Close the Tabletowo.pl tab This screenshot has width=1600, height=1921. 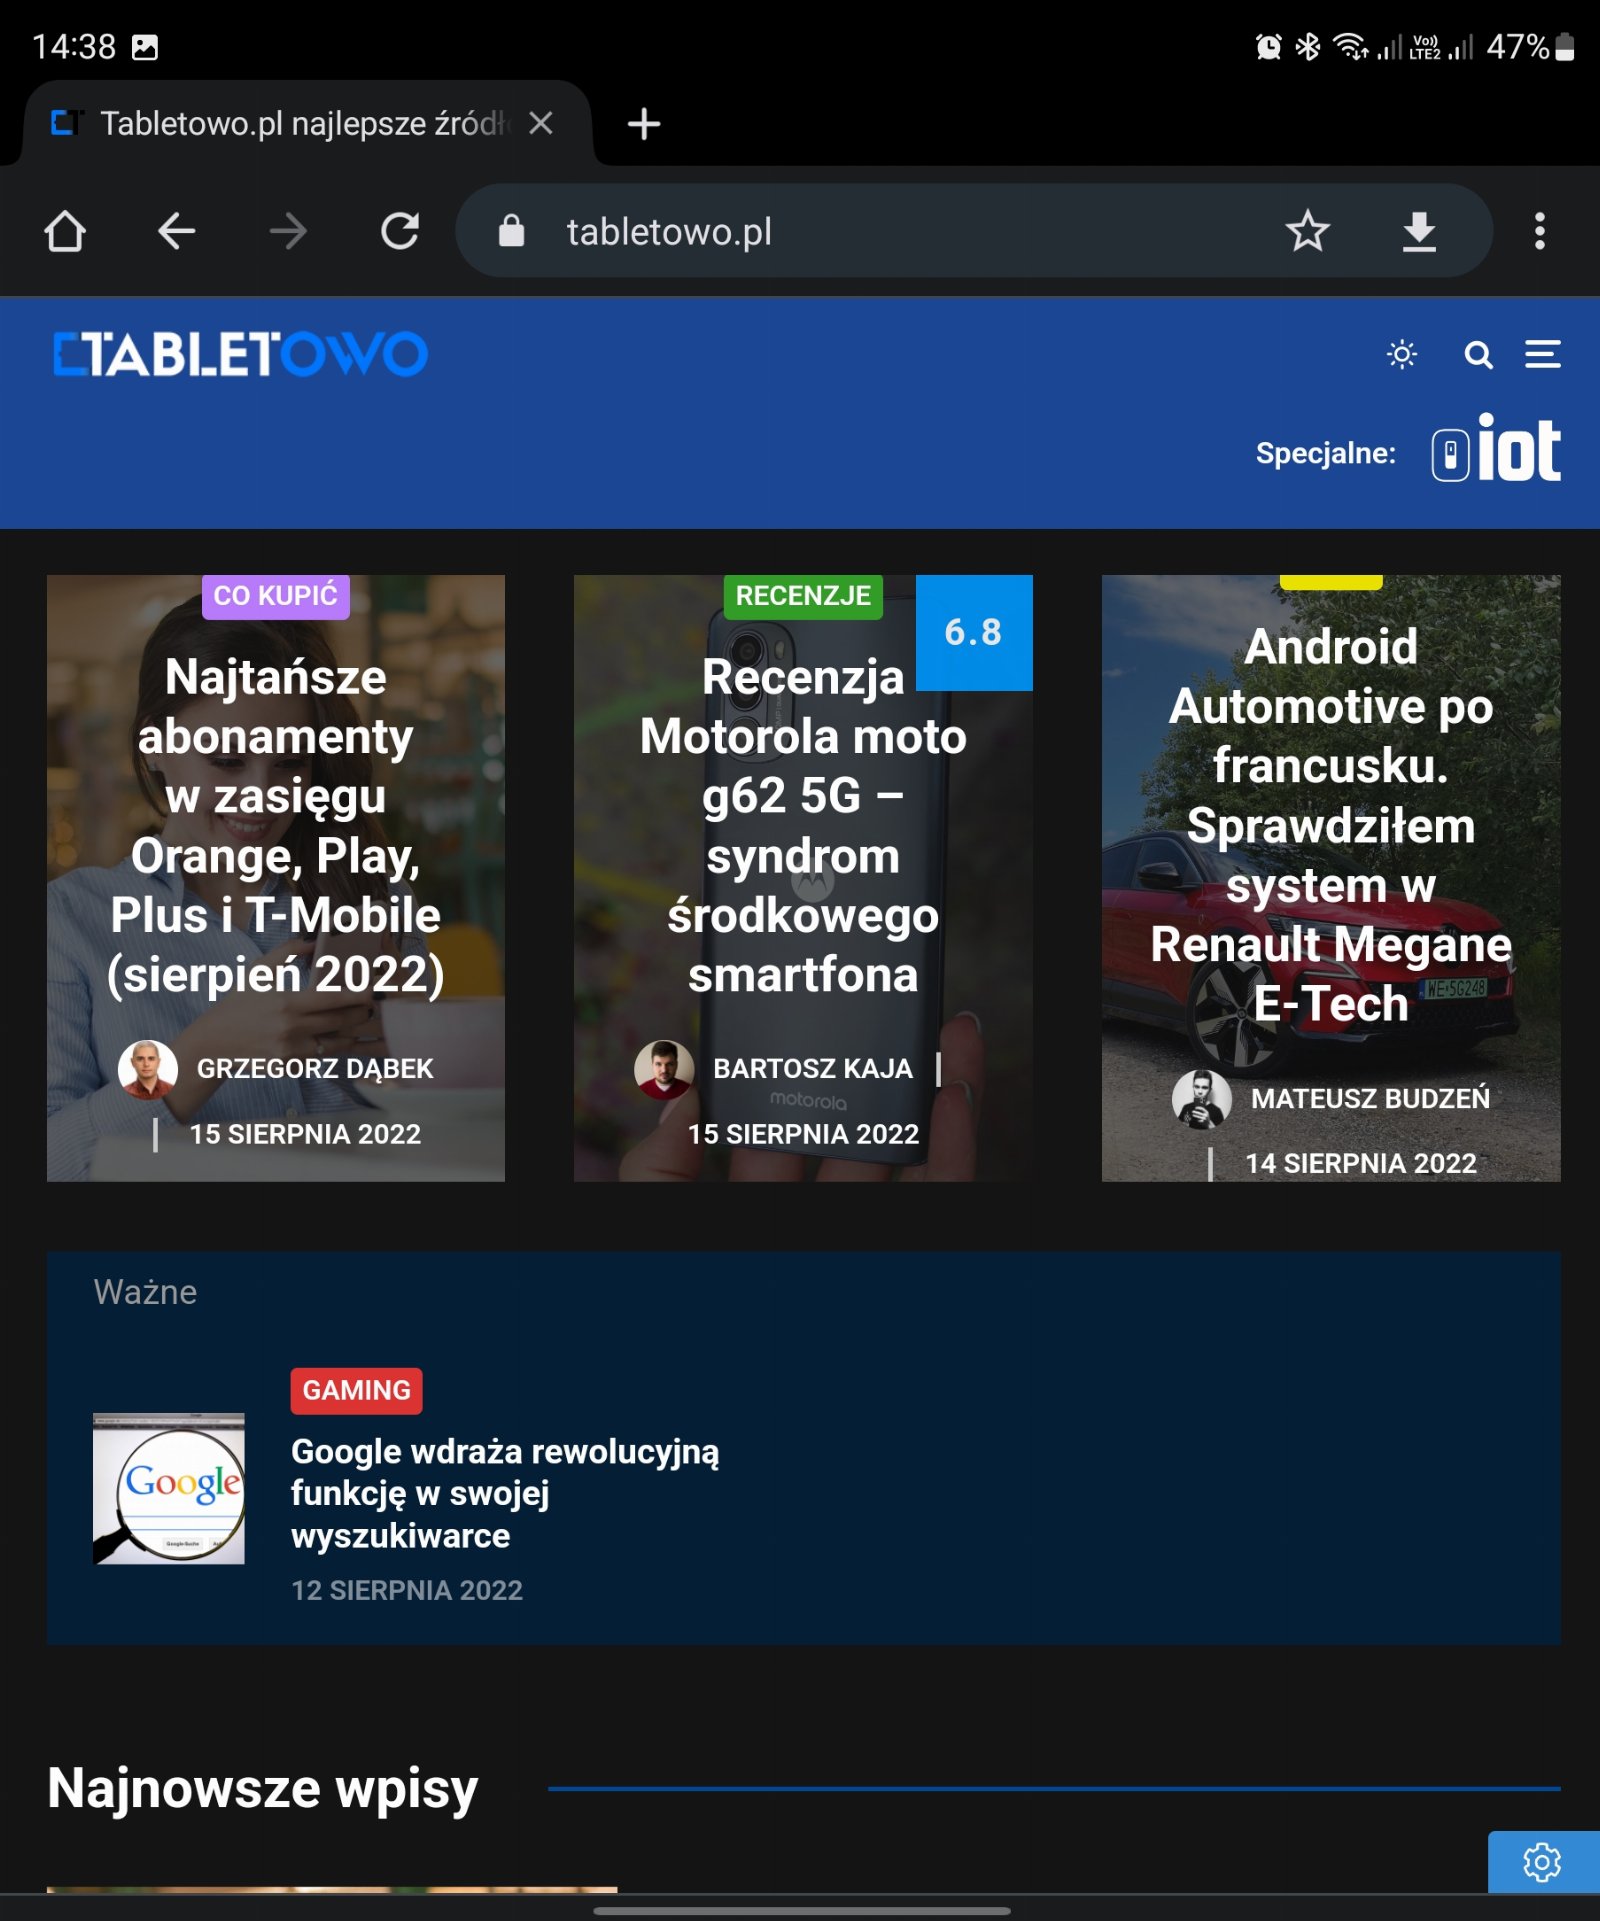coord(541,123)
